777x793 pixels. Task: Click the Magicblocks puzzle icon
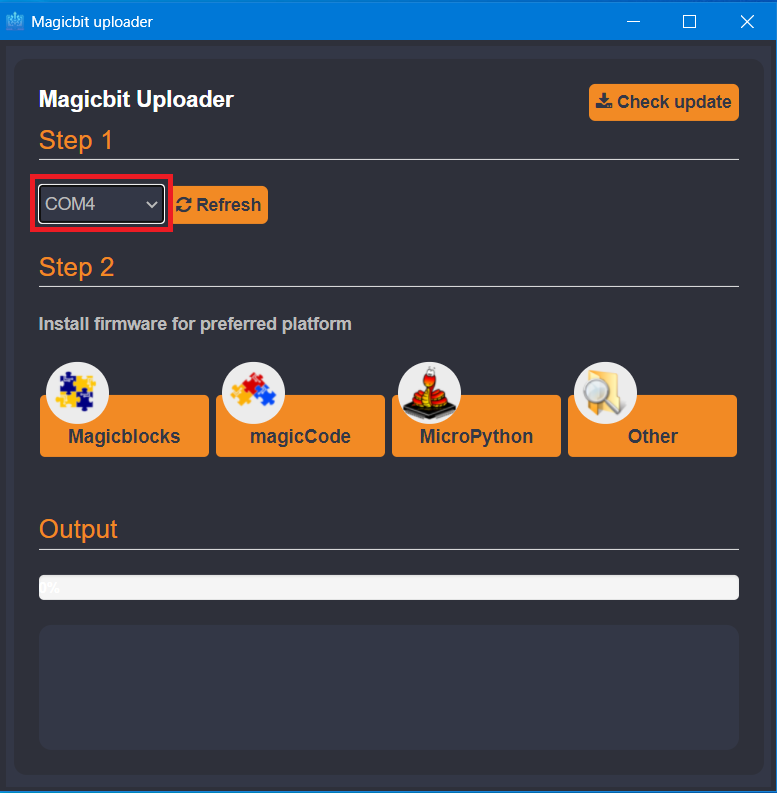click(x=77, y=392)
